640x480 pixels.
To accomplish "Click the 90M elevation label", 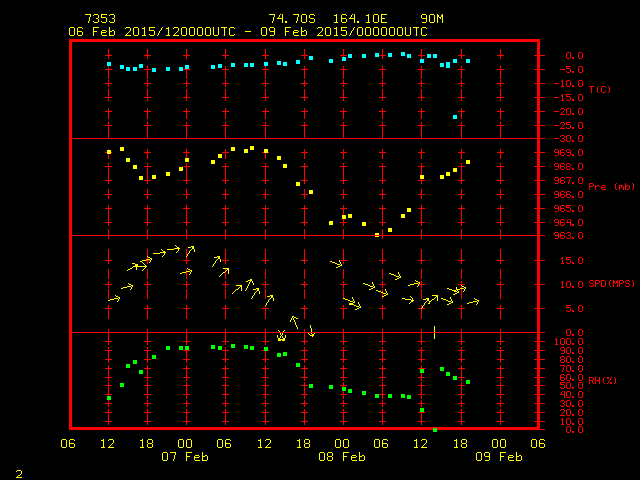I will point(432,19).
